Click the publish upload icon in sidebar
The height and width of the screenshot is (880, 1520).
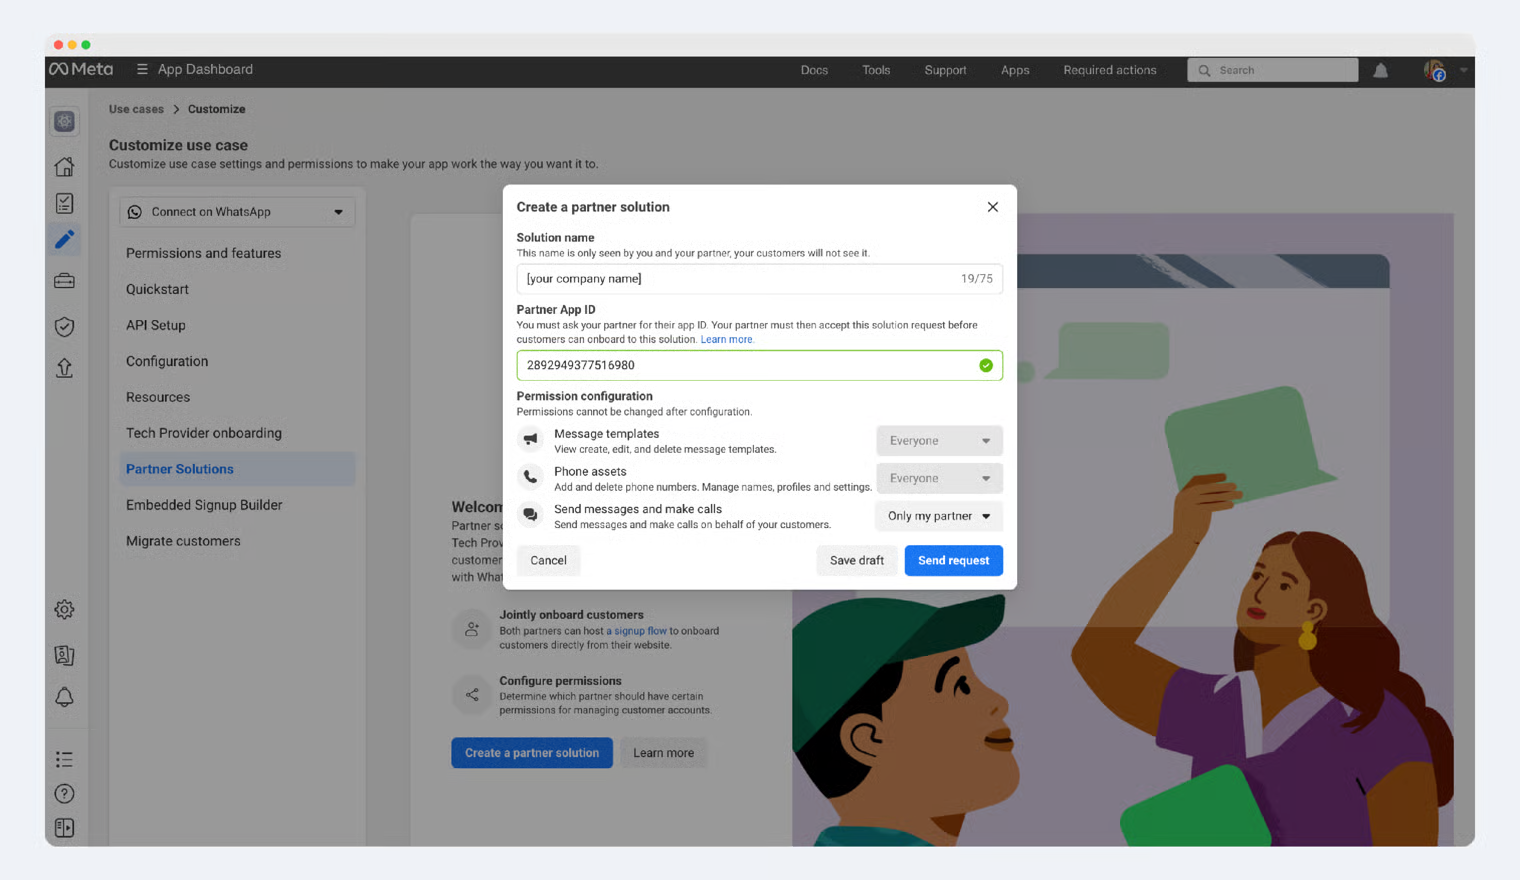(64, 368)
